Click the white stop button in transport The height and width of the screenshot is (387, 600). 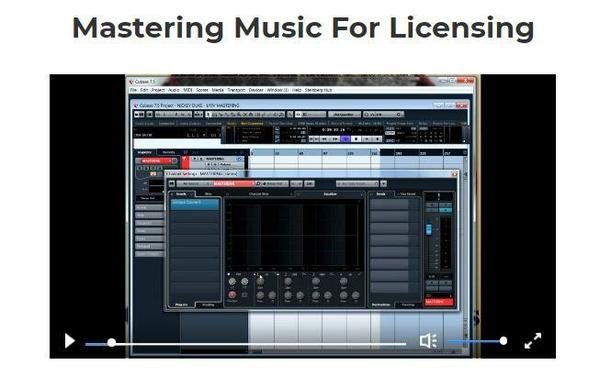pyautogui.click(x=356, y=139)
